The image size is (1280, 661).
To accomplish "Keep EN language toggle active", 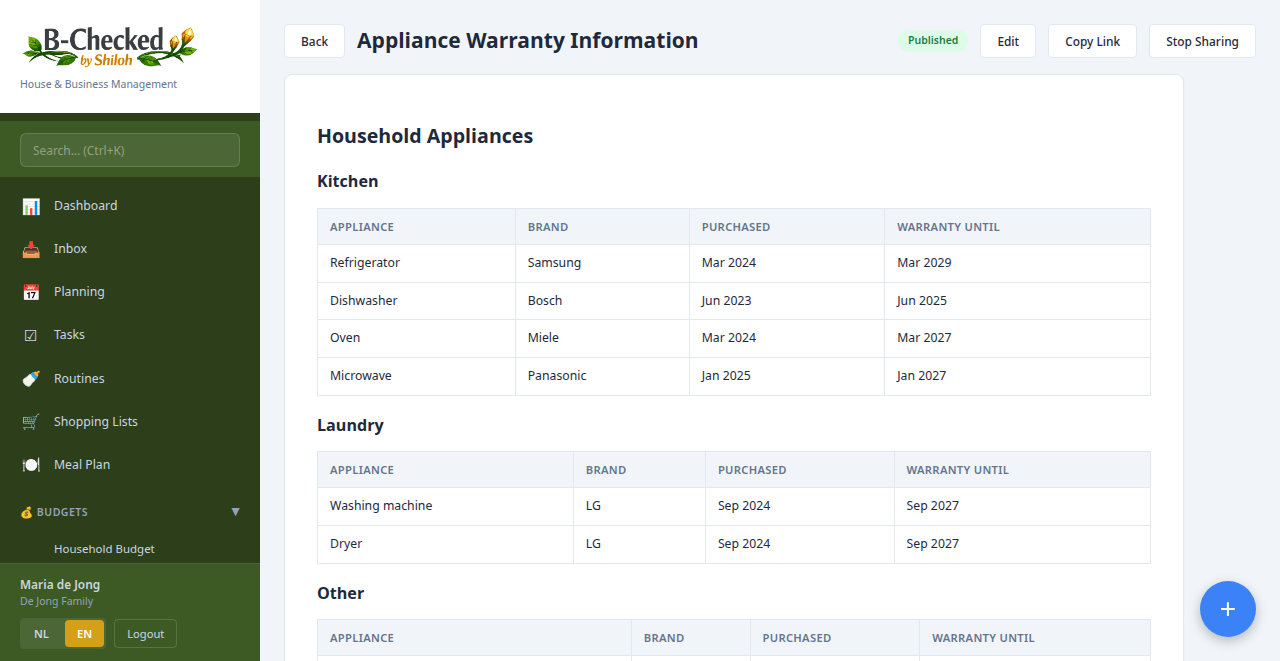I will coord(84,633).
